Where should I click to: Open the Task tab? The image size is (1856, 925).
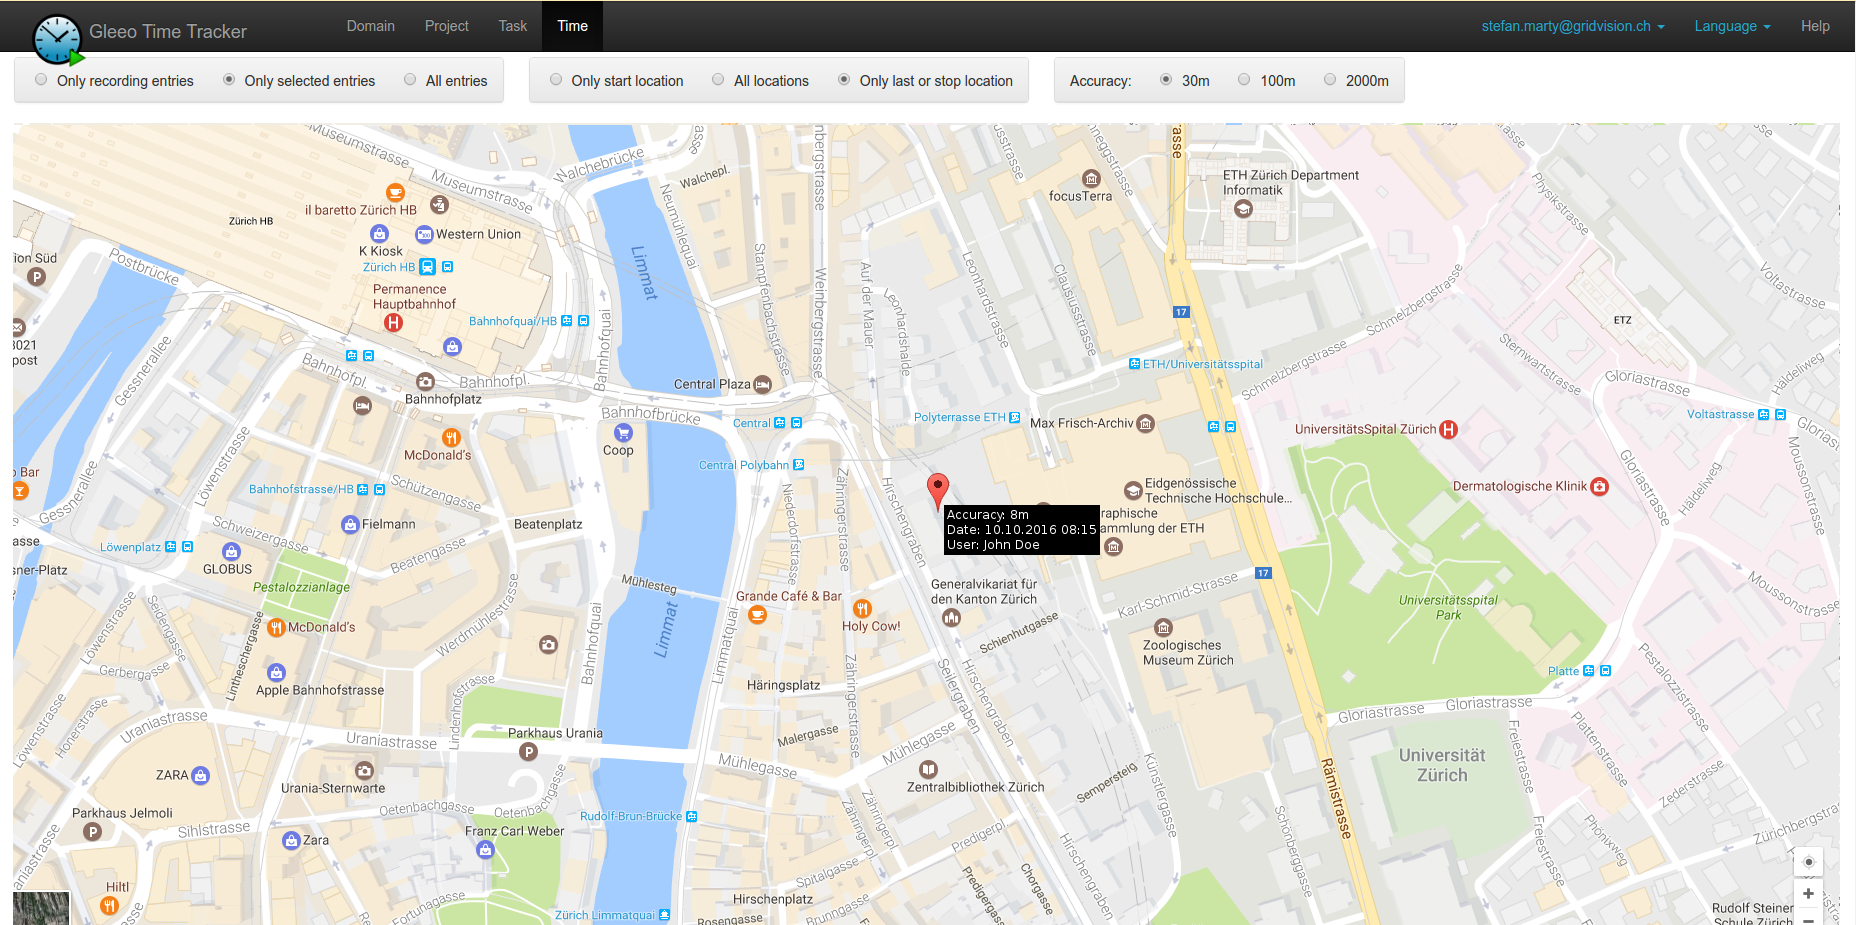click(513, 26)
